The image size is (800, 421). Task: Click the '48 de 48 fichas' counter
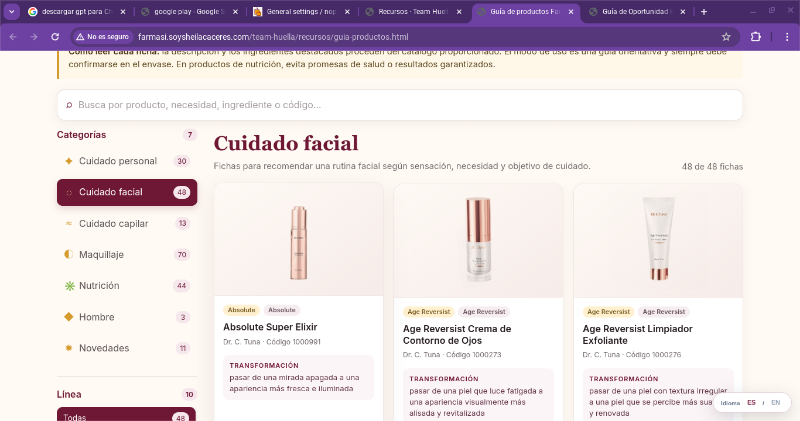pos(712,167)
